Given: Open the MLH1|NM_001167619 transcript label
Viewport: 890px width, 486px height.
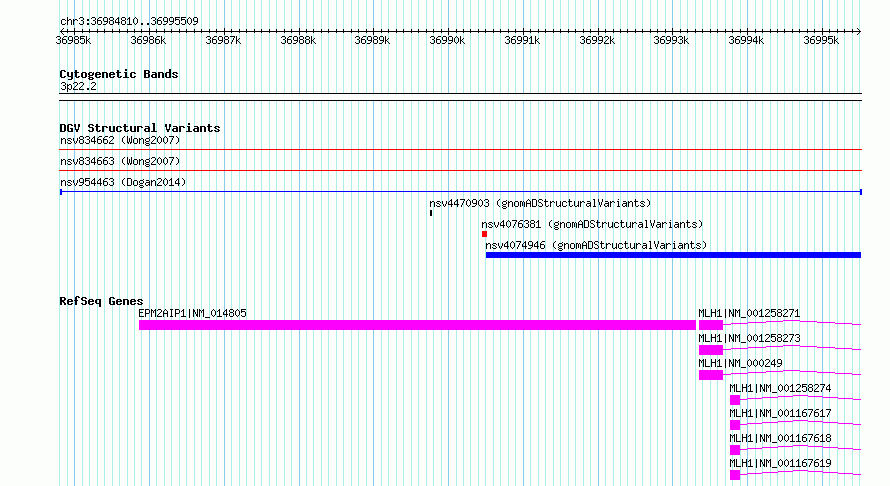Looking at the screenshot, I should pos(780,463).
